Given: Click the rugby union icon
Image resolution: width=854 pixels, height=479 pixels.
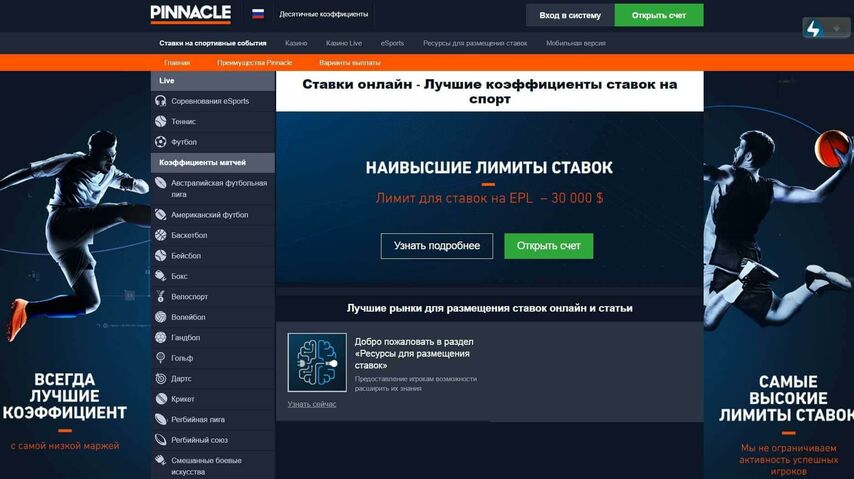Looking at the screenshot, I should point(161,440).
